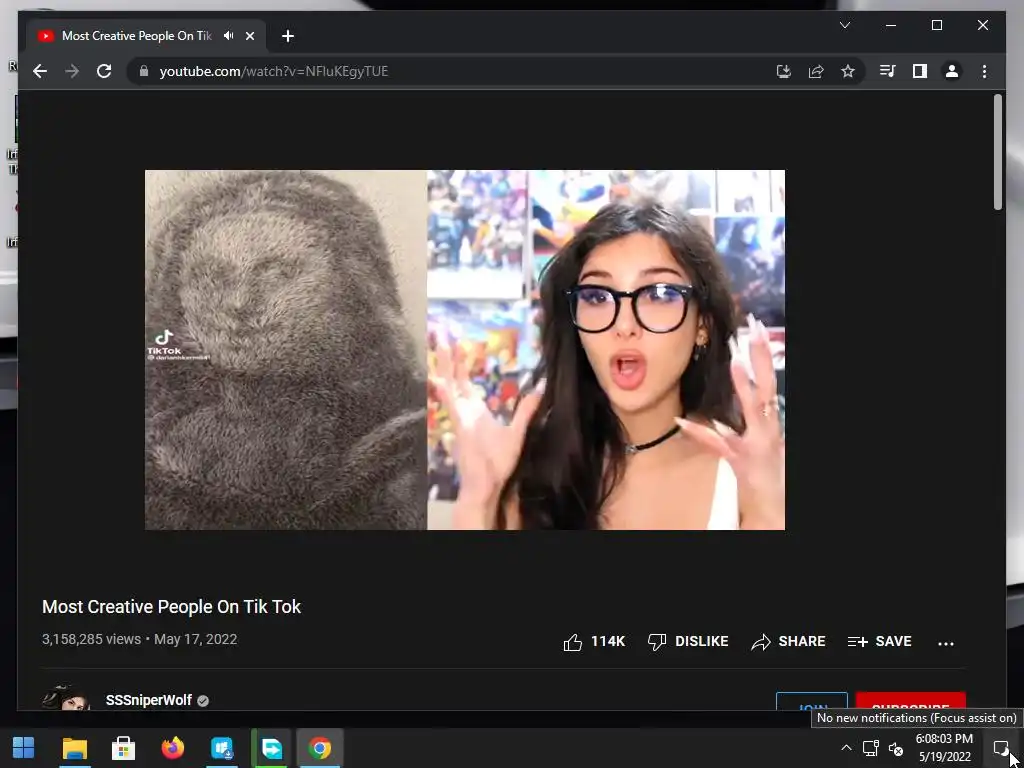The image size is (1024, 768).
Task: Click SHARE below the video
Action: (x=788, y=642)
